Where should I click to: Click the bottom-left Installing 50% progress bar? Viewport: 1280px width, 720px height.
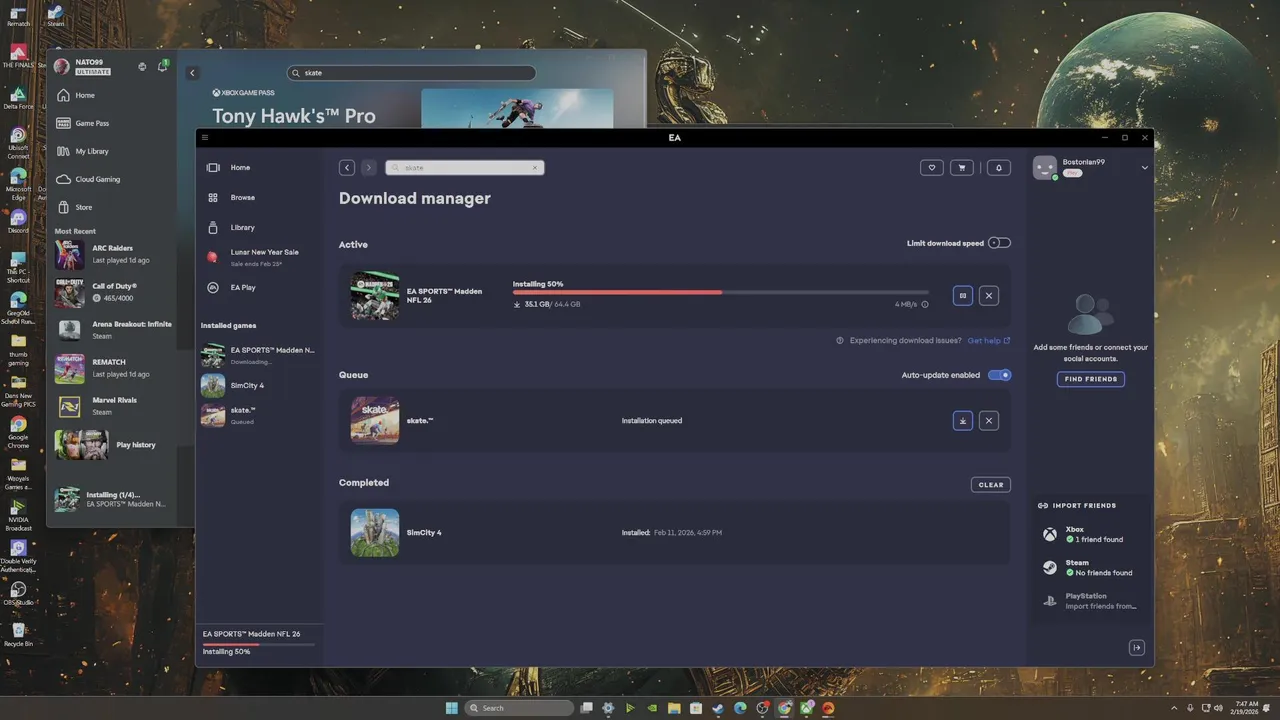(x=259, y=644)
